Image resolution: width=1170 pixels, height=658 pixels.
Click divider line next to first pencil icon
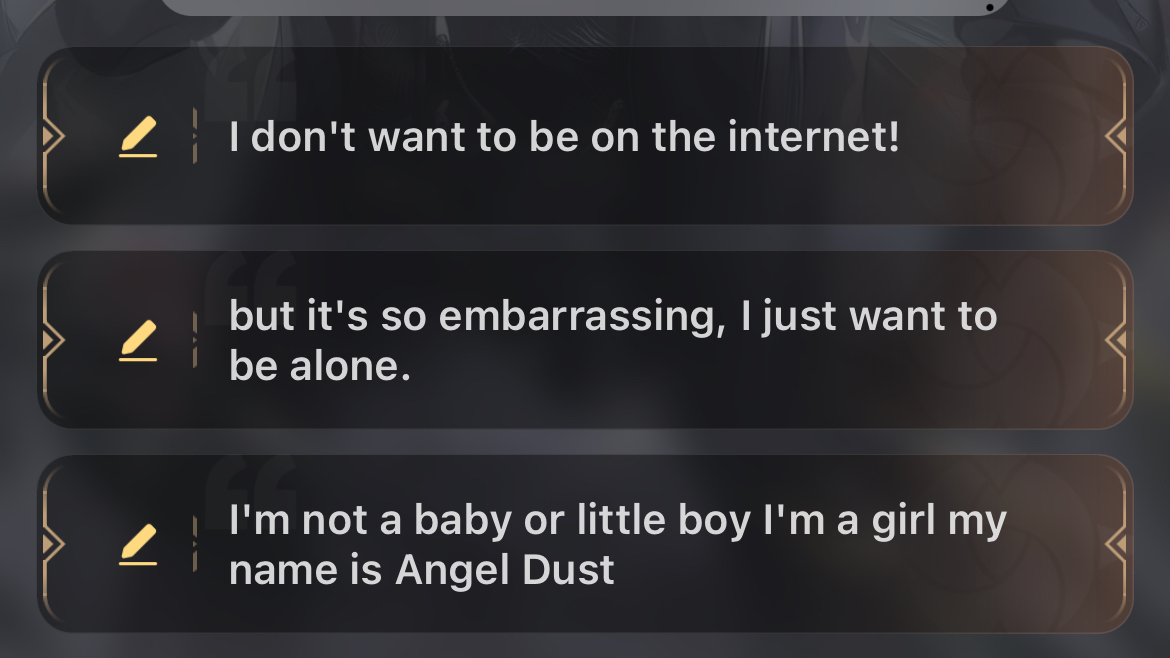tap(195, 136)
